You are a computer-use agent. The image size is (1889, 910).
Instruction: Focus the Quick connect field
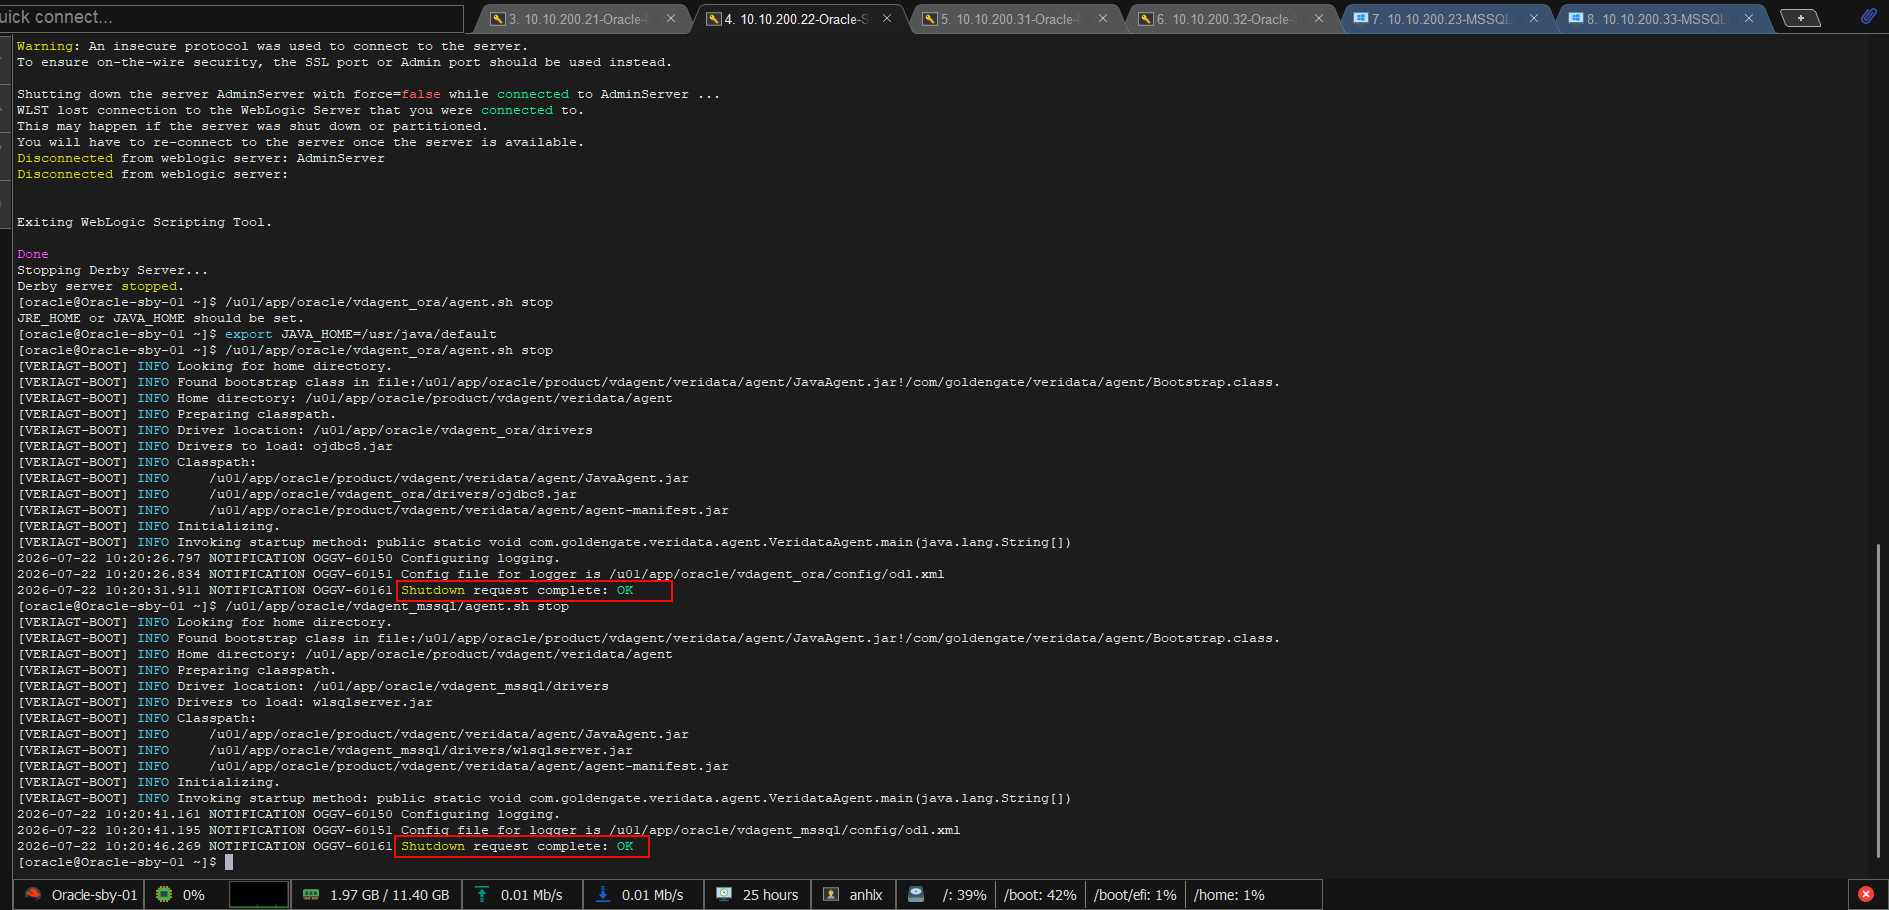click(x=231, y=17)
